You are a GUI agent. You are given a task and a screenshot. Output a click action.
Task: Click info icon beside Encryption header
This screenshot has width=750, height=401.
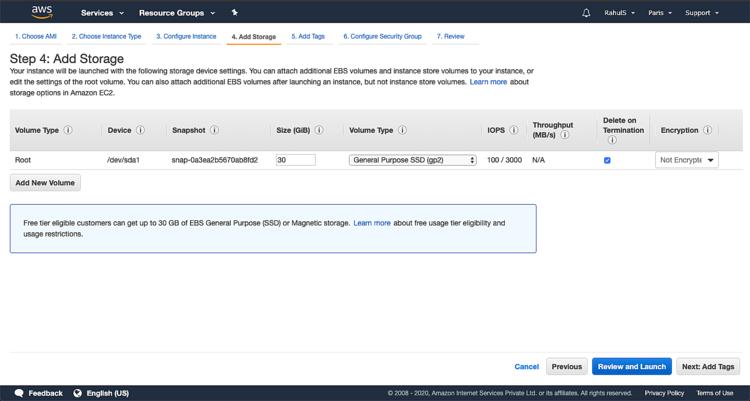click(708, 130)
